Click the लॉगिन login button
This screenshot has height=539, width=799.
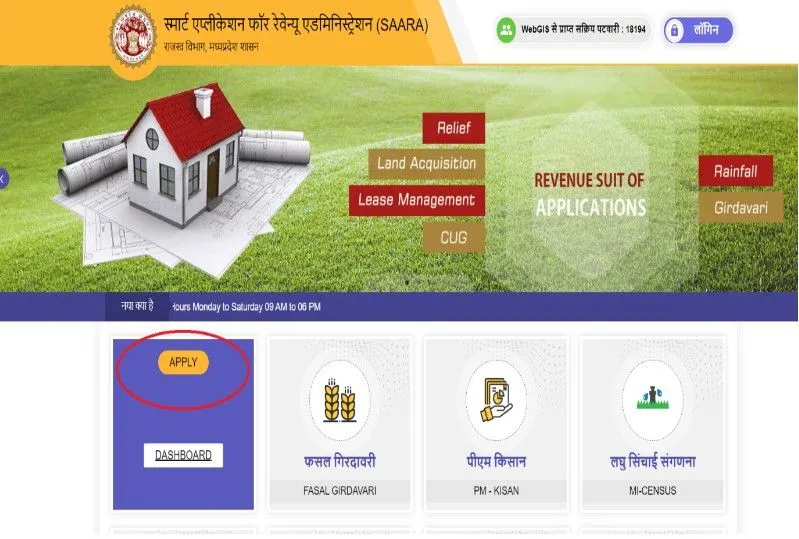[698, 30]
